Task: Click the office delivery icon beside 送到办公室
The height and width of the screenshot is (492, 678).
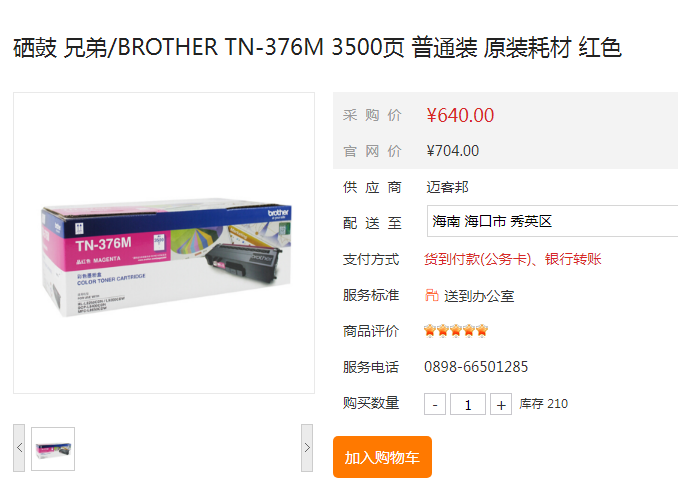Action: [432, 296]
